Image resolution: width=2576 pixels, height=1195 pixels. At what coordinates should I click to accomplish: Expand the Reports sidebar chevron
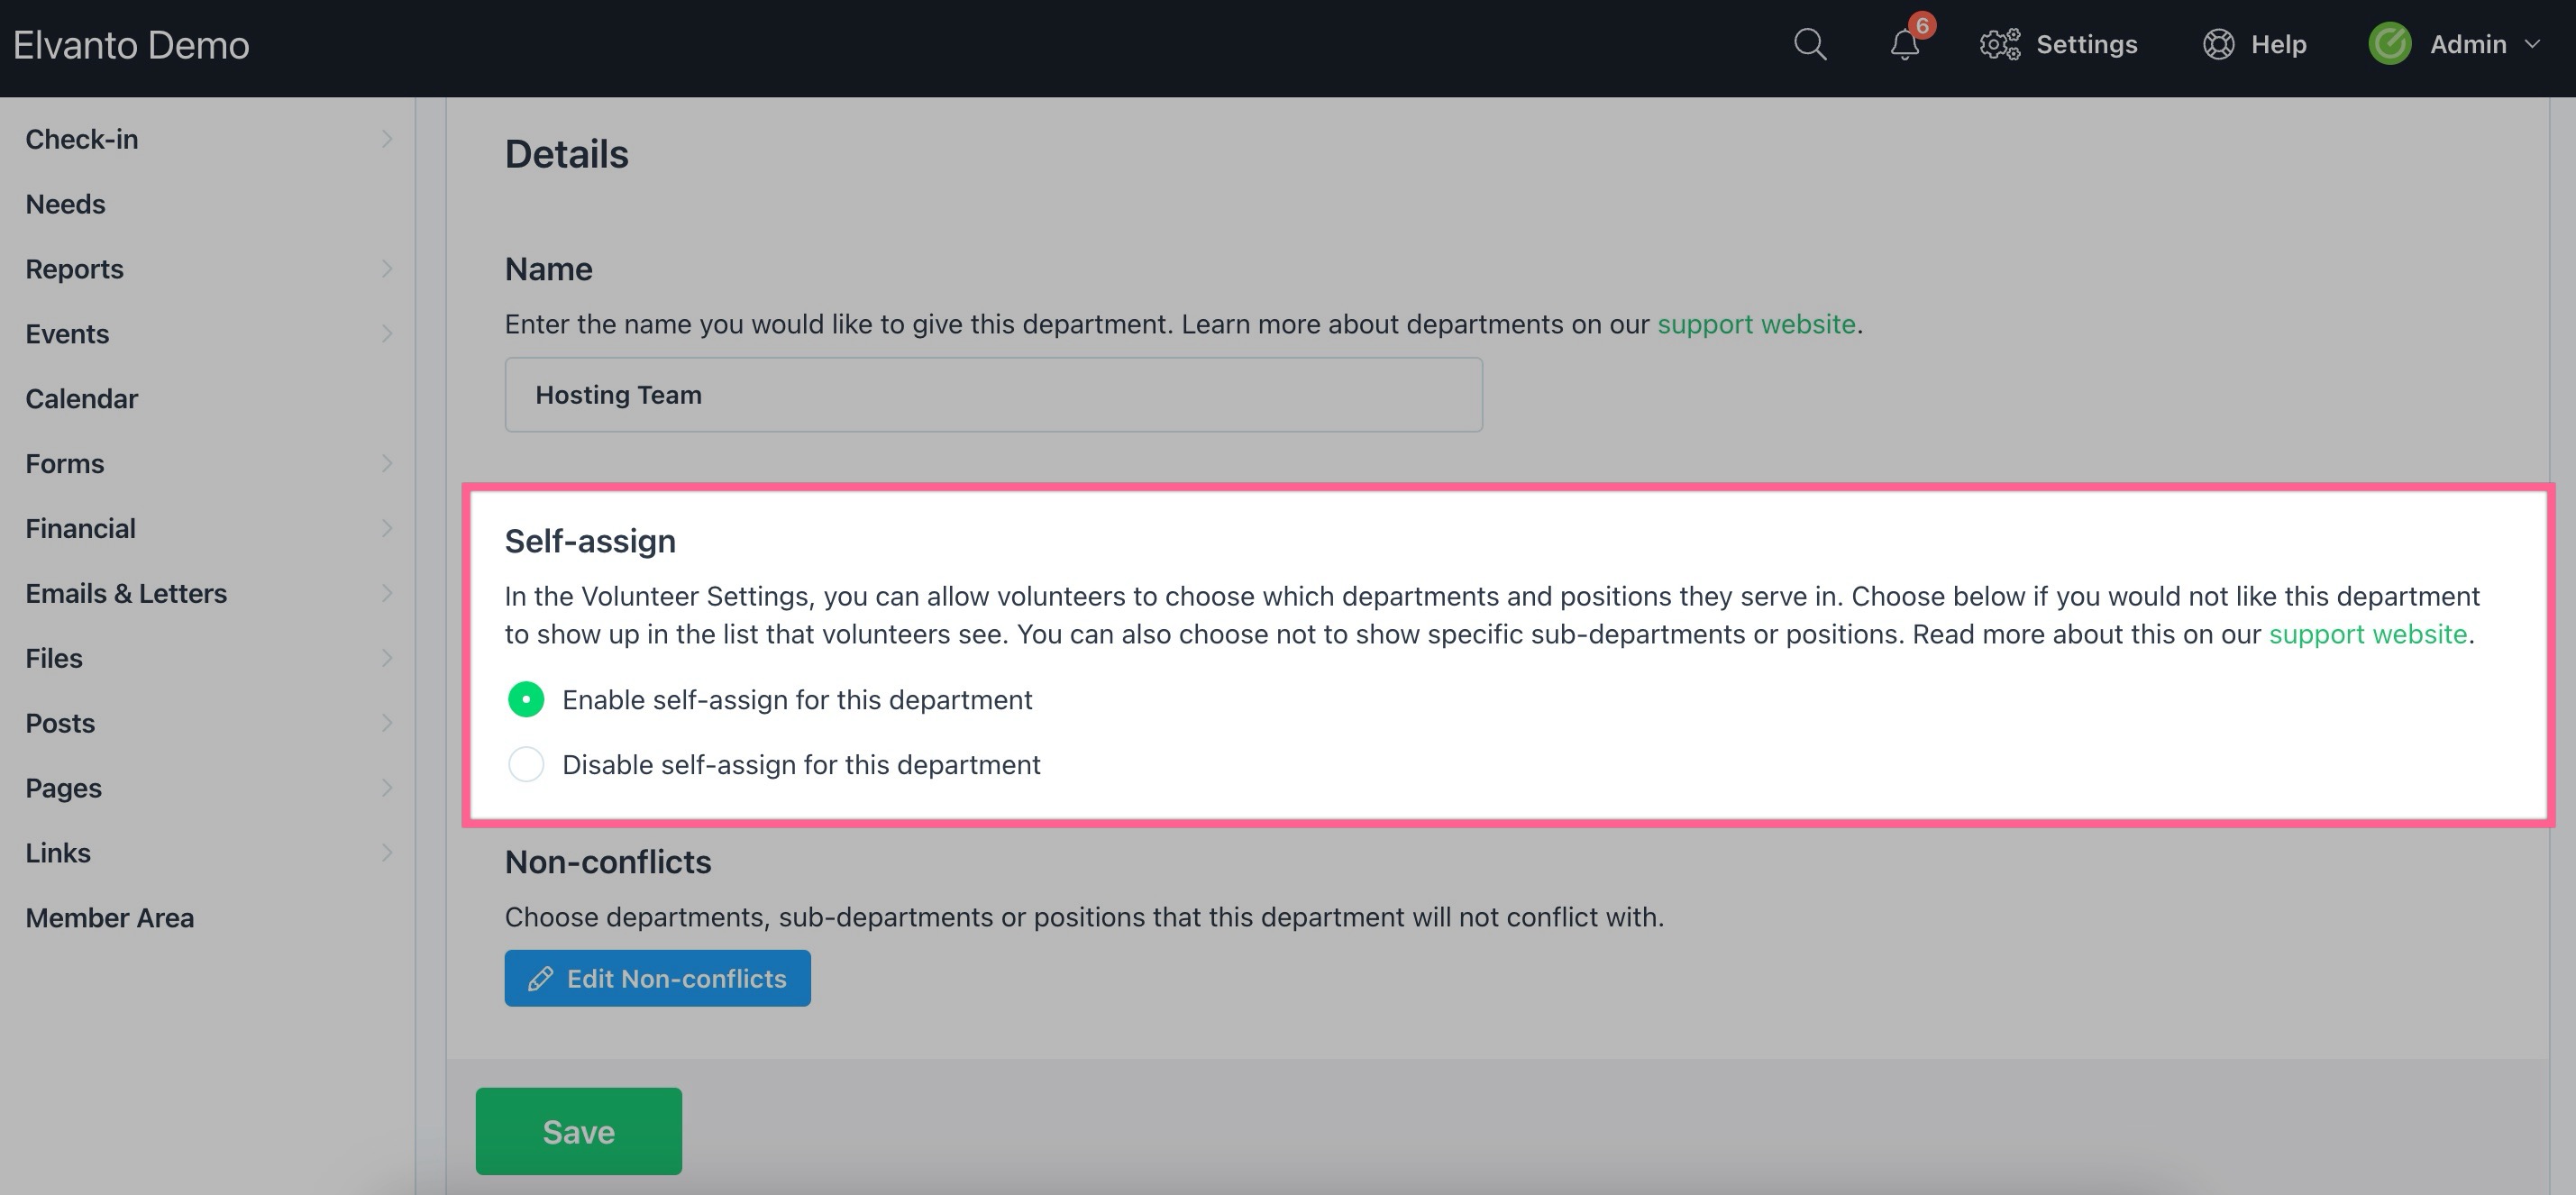(387, 269)
